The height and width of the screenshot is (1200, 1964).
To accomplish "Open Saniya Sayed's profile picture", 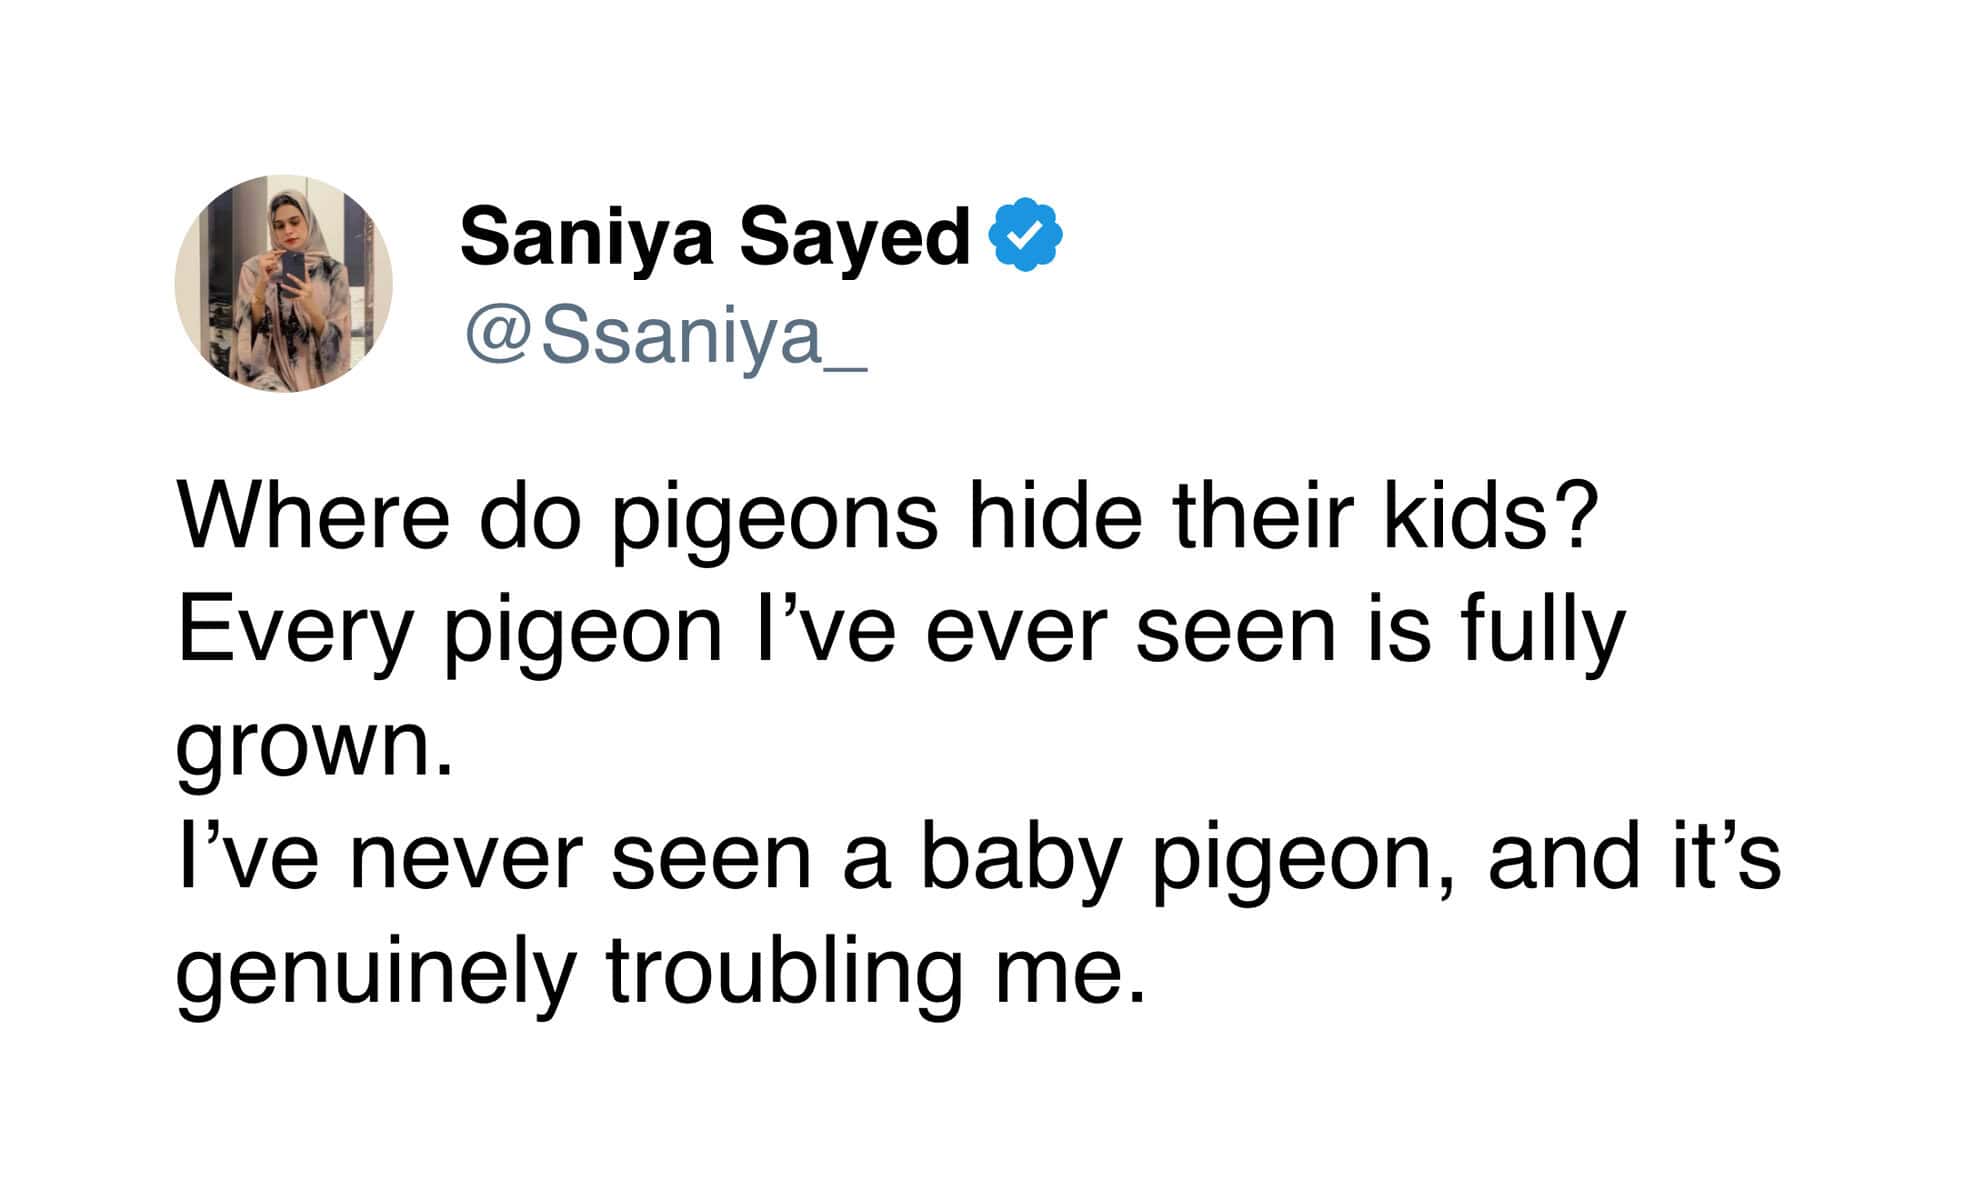I will tap(284, 284).
